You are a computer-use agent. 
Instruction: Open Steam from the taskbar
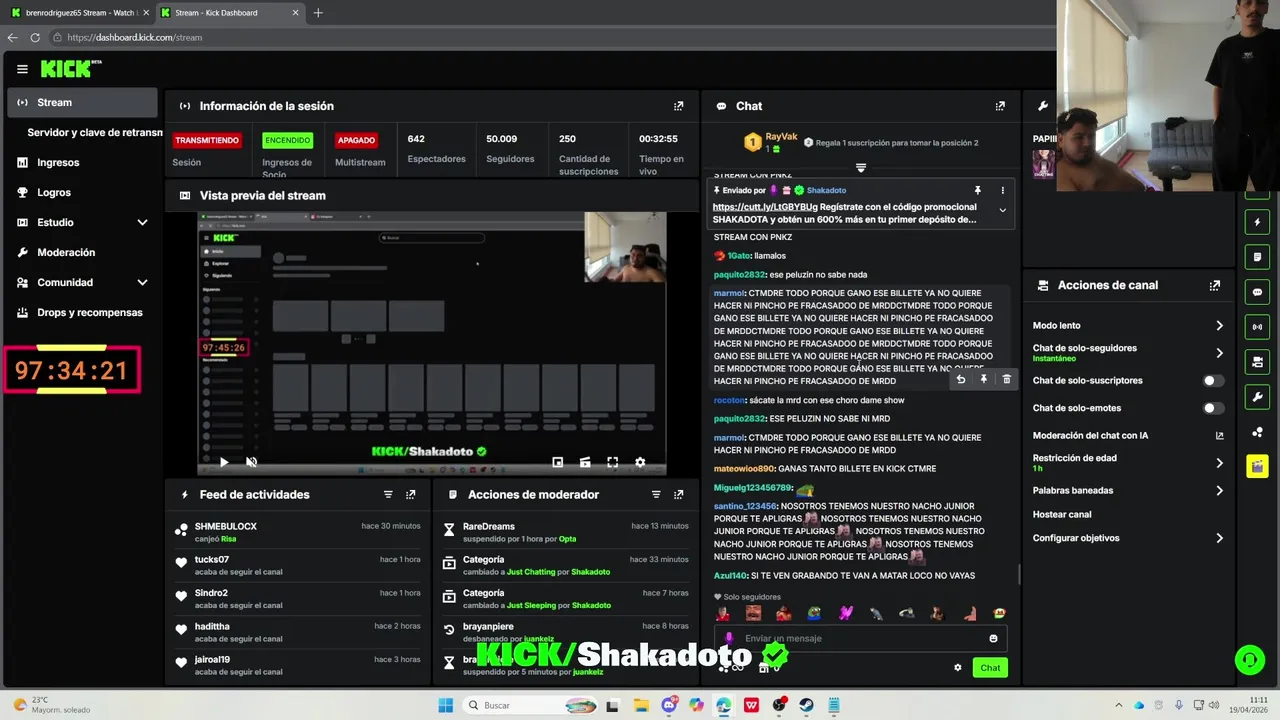click(806, 705)
